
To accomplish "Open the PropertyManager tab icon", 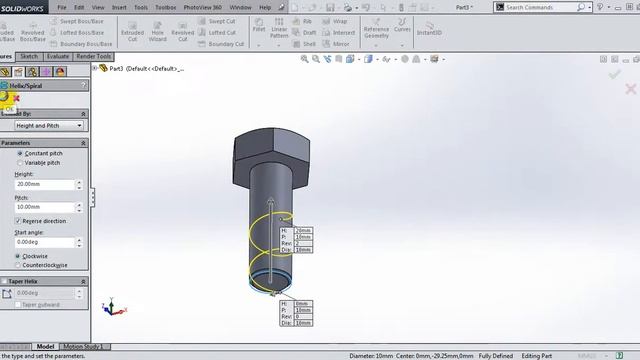I will [x=18, y=72].
